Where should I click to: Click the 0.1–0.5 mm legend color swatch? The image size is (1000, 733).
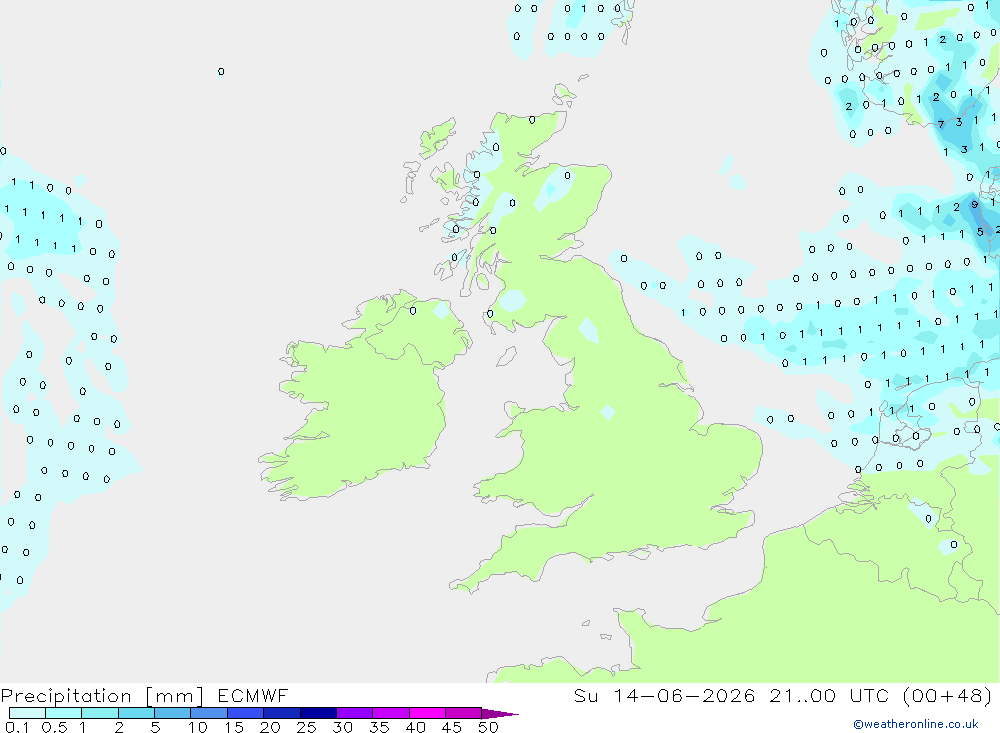point(27,713)
